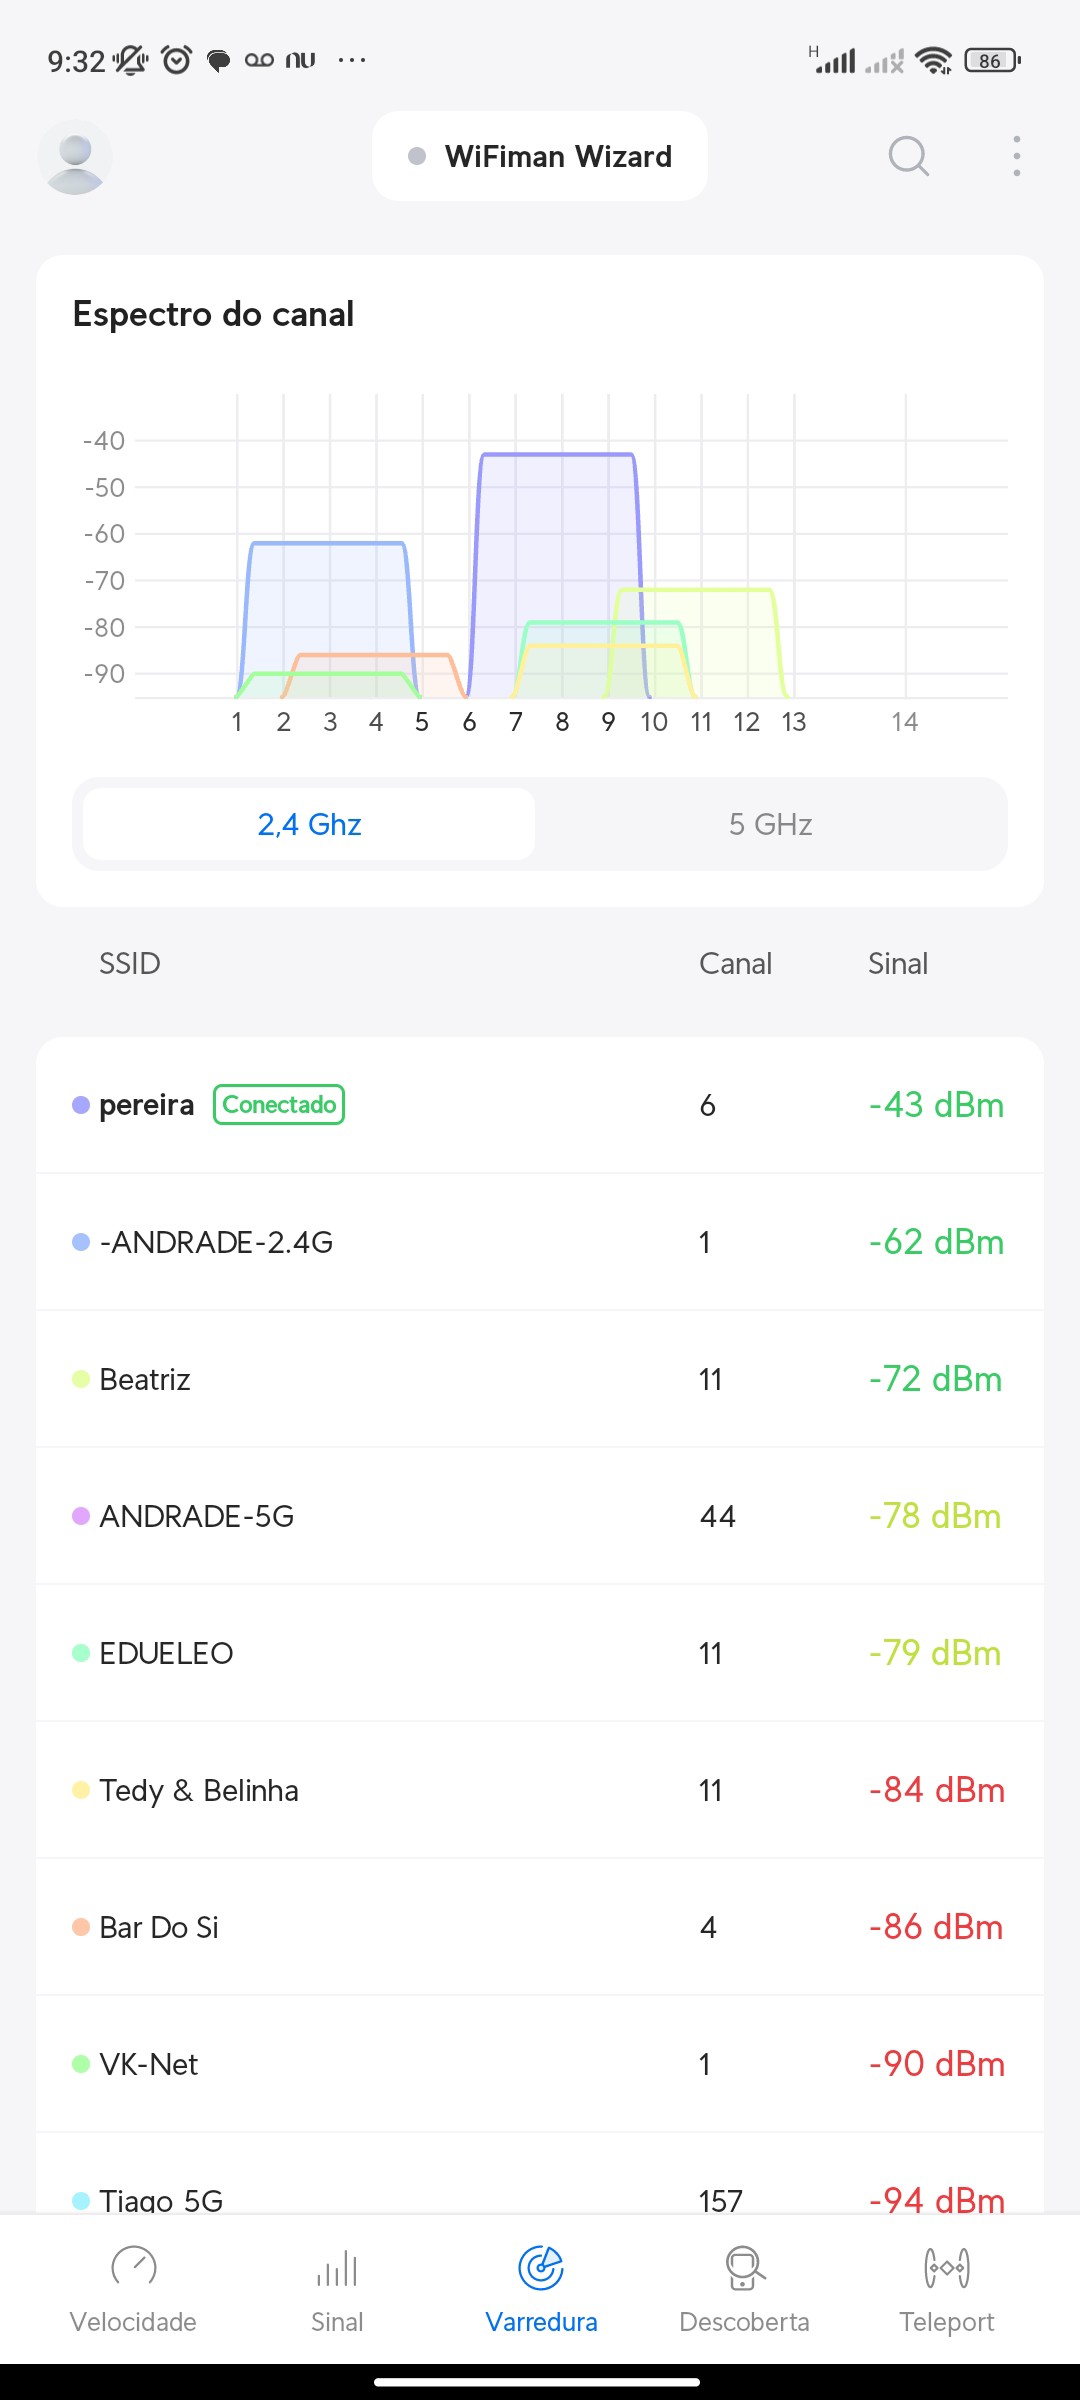The image size is (1080, 2400).
Task: Tap the search magnifier icon
Action: pos(908,157)
